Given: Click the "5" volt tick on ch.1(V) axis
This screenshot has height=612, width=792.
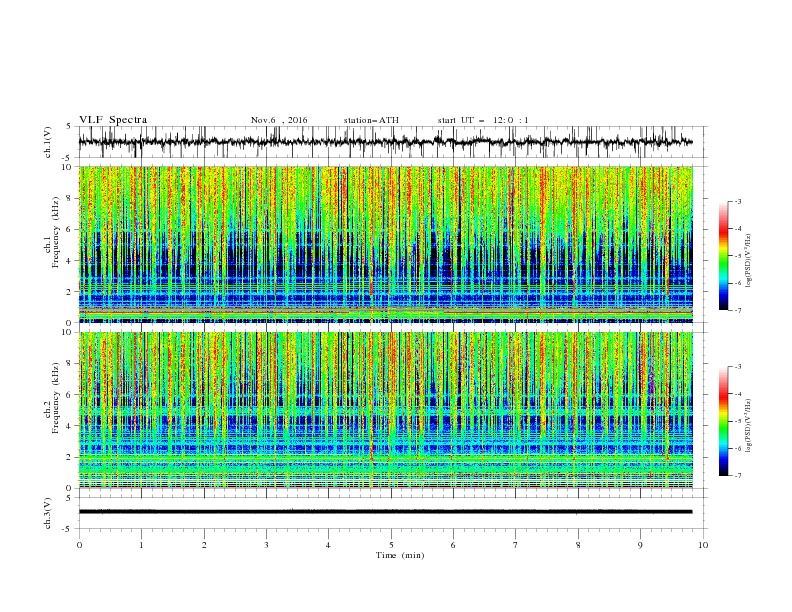Looking at the screenshot, I should tap(70, 126).
